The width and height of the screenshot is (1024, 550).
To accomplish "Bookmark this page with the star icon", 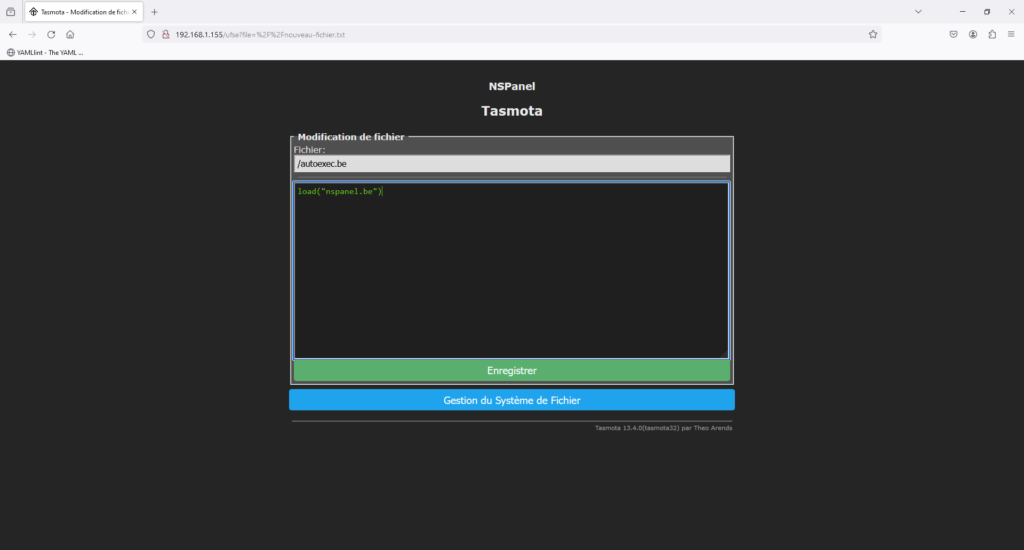I will click(873, 35).
